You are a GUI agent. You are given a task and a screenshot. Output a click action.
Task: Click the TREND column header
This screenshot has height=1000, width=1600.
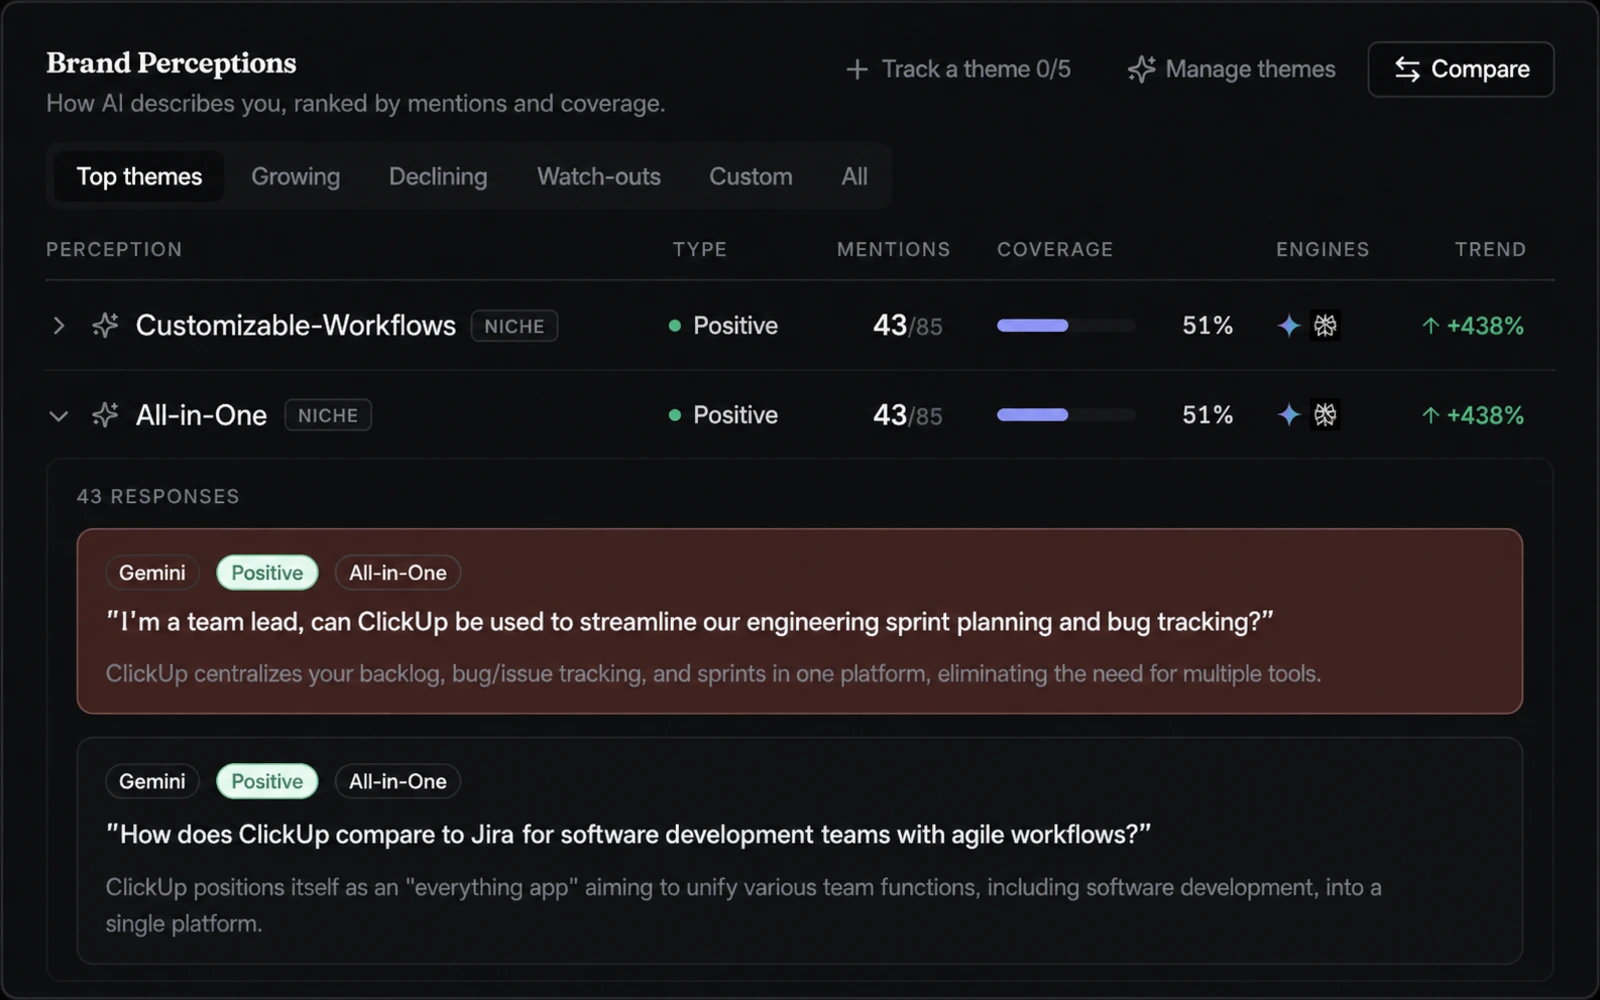[x=1490, y=249]
